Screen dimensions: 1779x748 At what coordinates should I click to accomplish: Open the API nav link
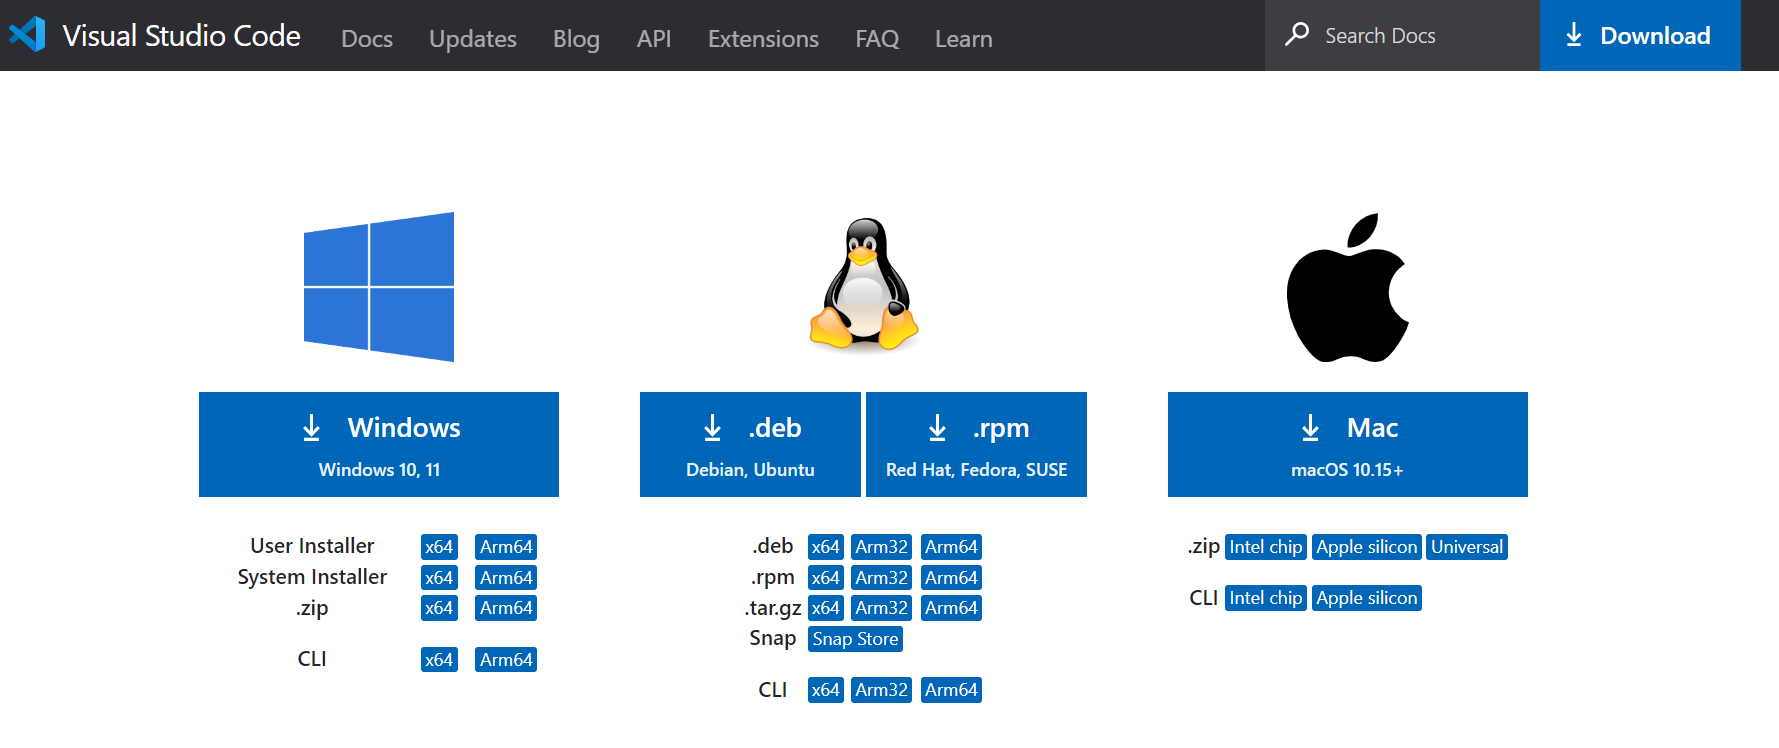tap(654, 39)
